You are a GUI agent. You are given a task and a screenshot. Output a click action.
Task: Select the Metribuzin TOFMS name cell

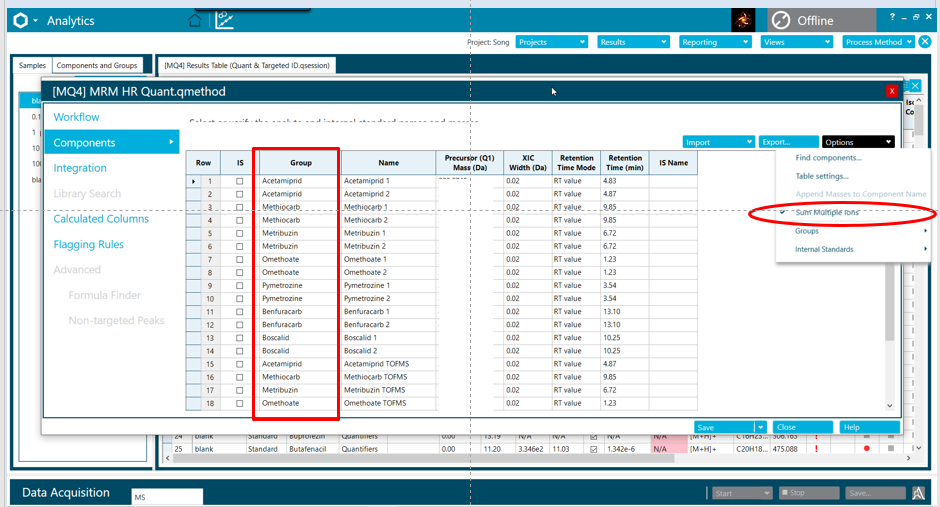coord(388,390)
